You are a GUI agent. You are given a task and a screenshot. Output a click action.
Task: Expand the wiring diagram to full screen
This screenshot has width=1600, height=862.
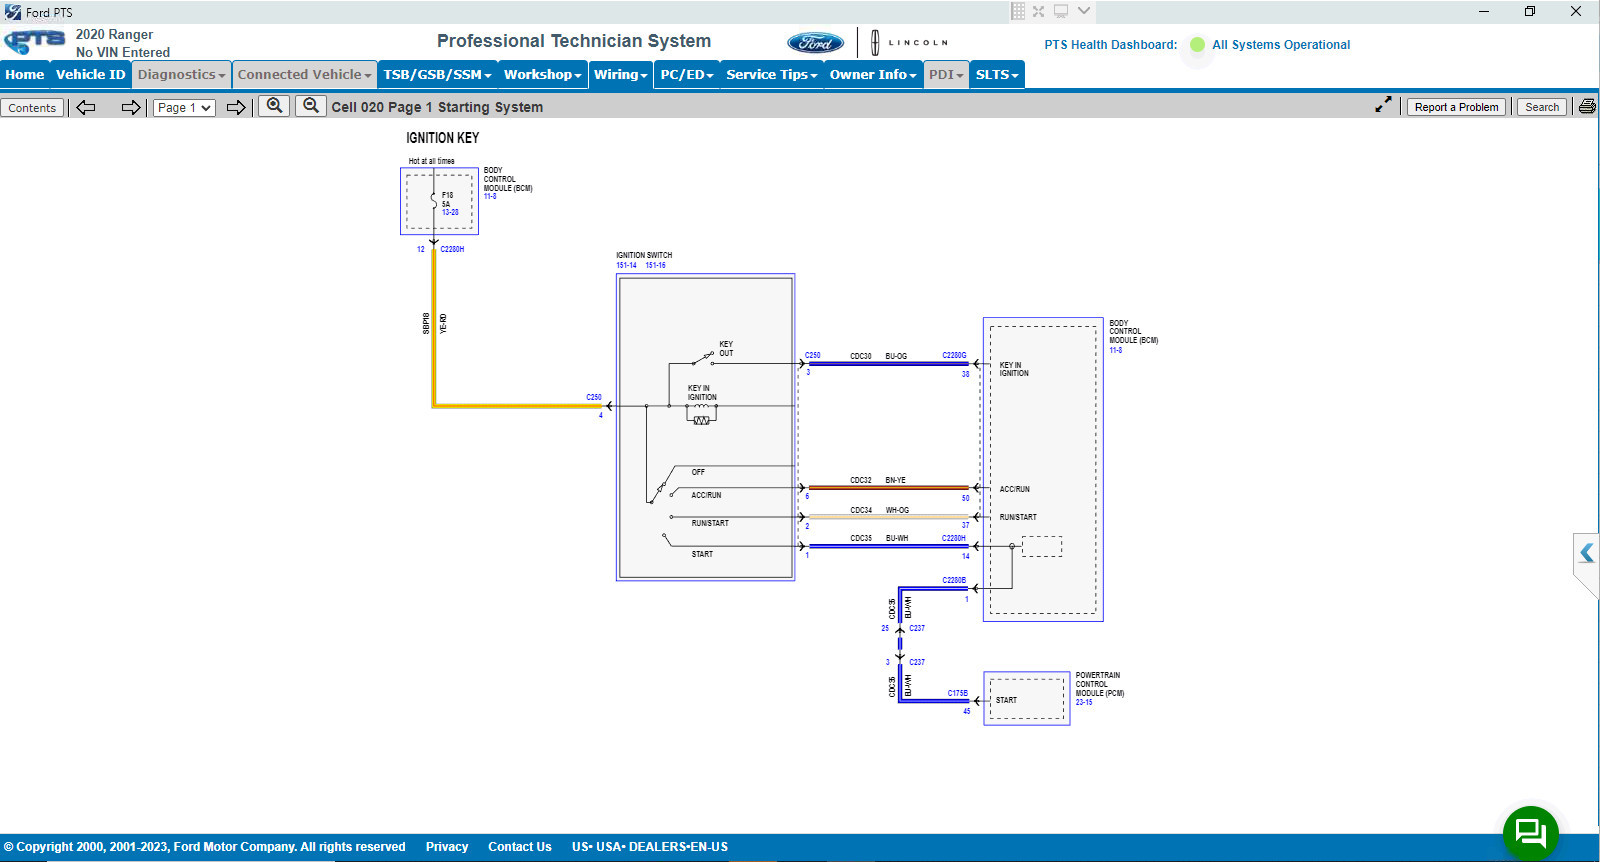(1383, 105)
